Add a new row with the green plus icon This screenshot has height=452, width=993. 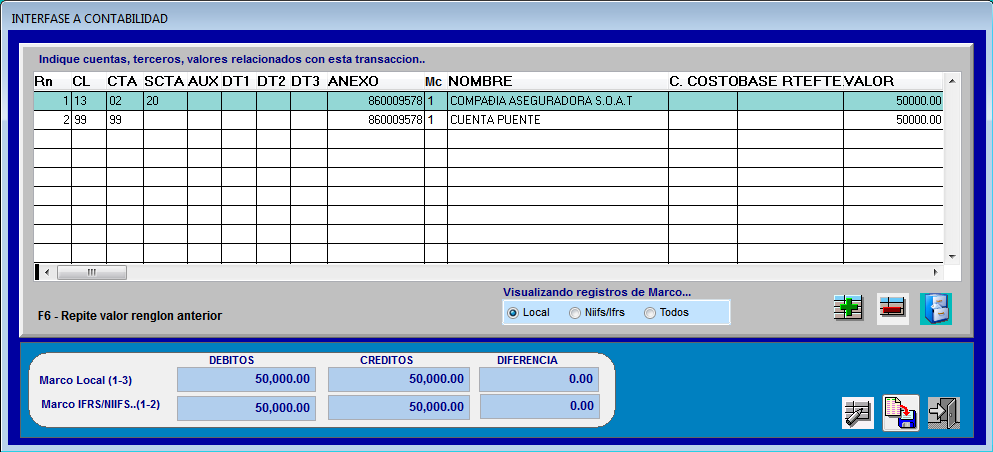(849, 310)
